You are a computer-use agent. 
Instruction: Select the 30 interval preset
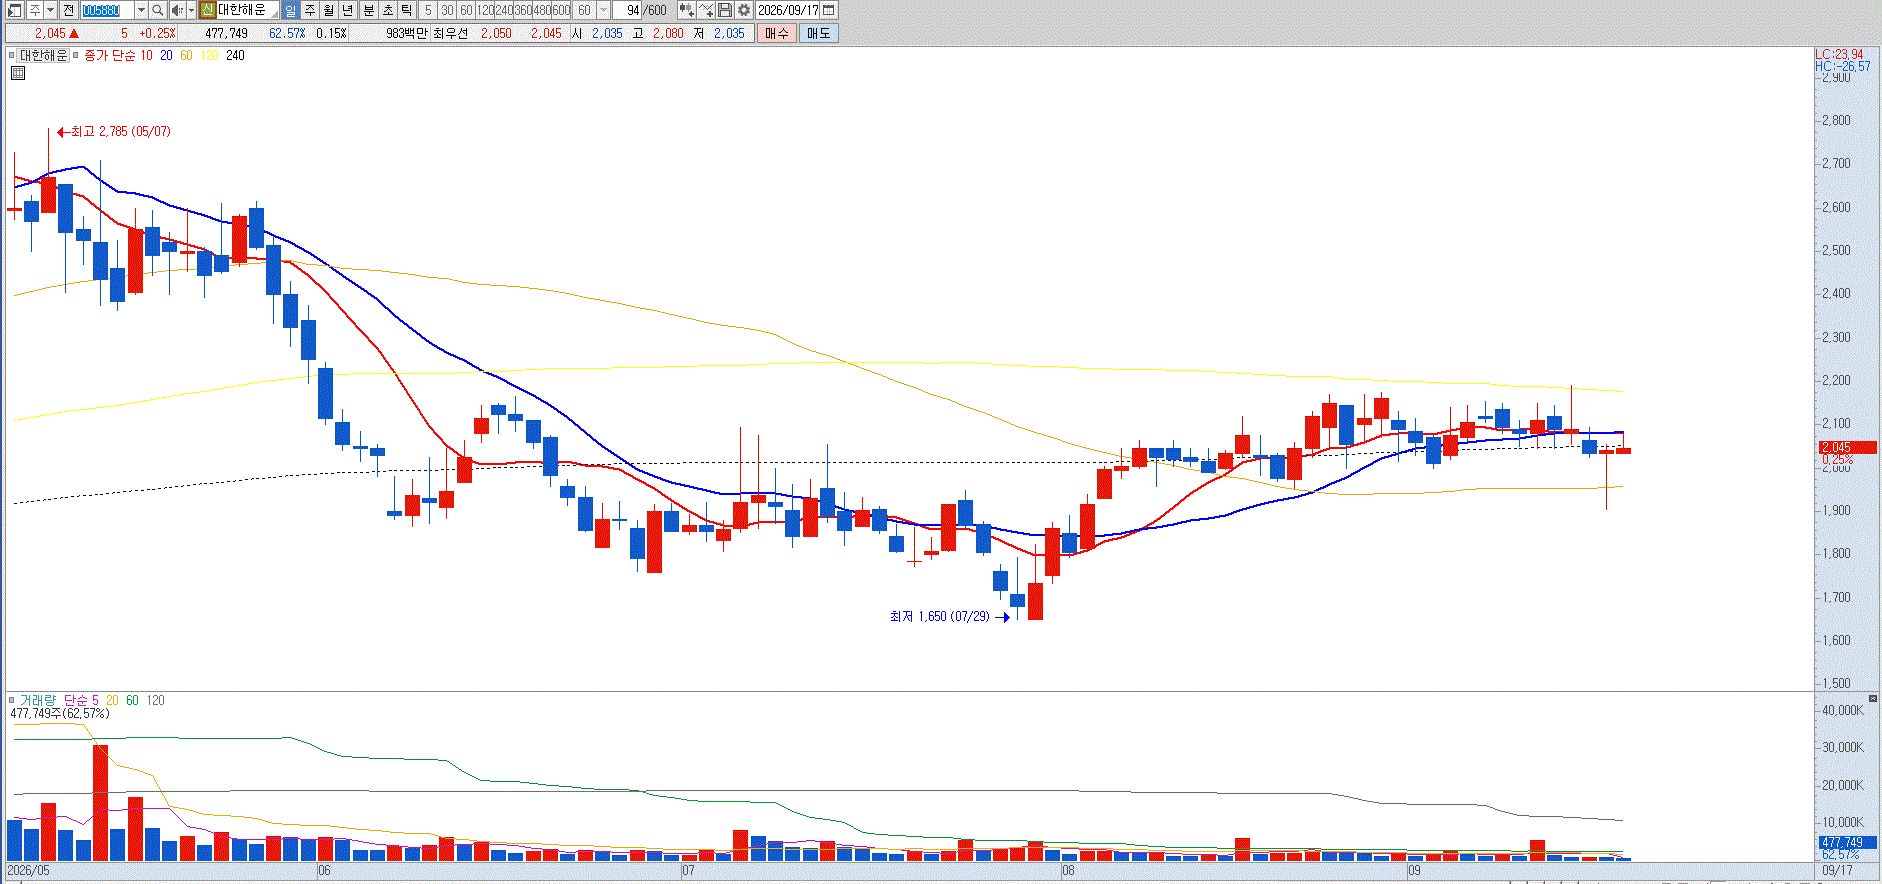click(x=447, y=10)
